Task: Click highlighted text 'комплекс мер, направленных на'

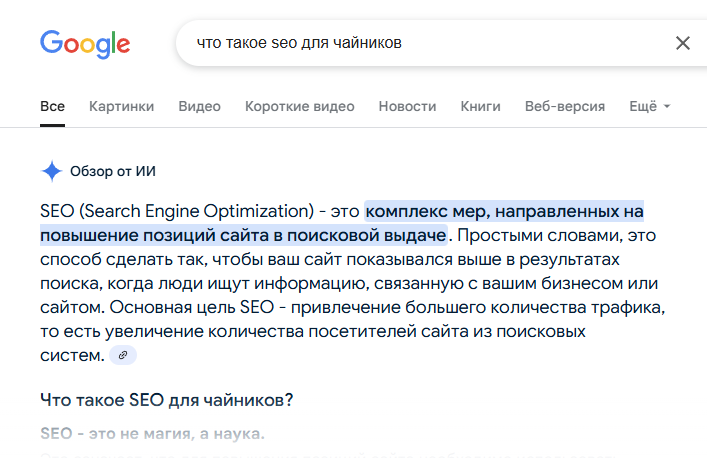Action: [x=504, y=211]
